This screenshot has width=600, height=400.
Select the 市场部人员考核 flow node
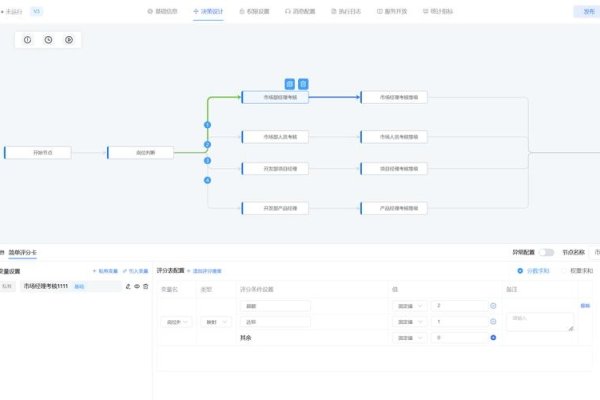(x=275, y=137)
